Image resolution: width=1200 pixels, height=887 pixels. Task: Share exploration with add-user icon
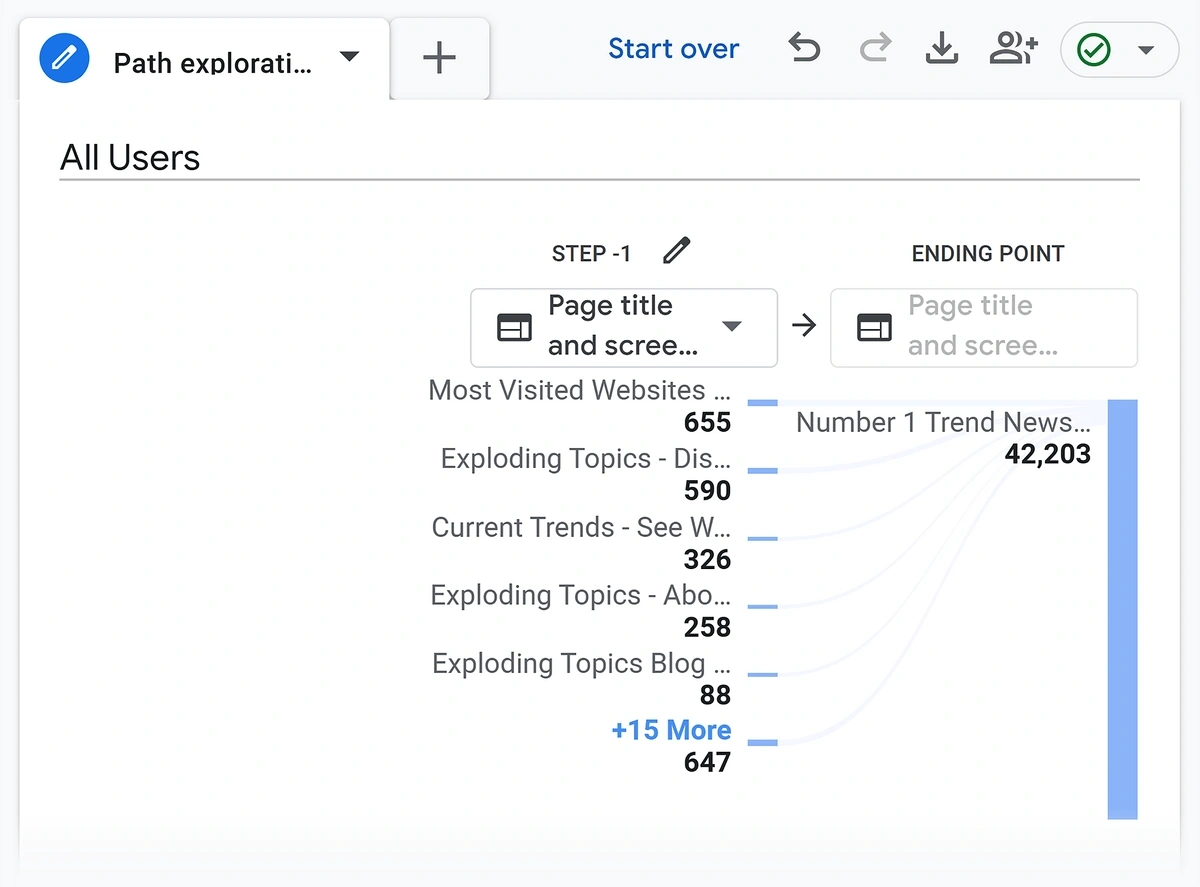(1013, 48)
